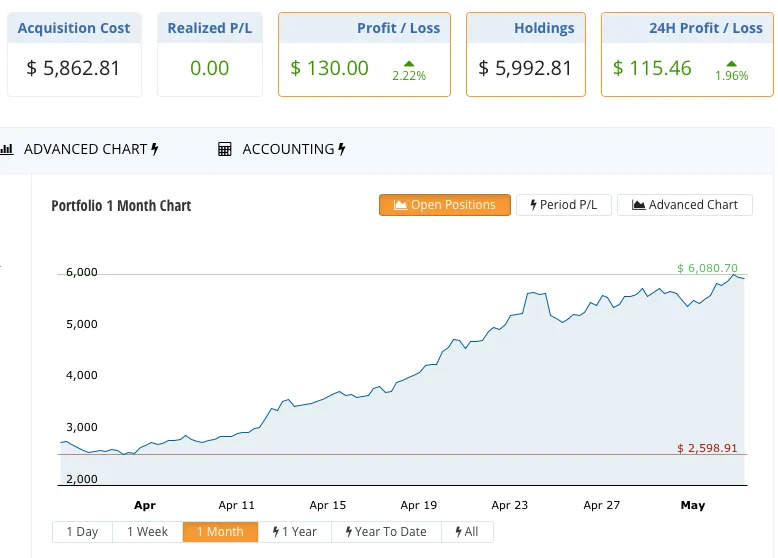Set chart range to 1 Week

click(x=147, y=532)
